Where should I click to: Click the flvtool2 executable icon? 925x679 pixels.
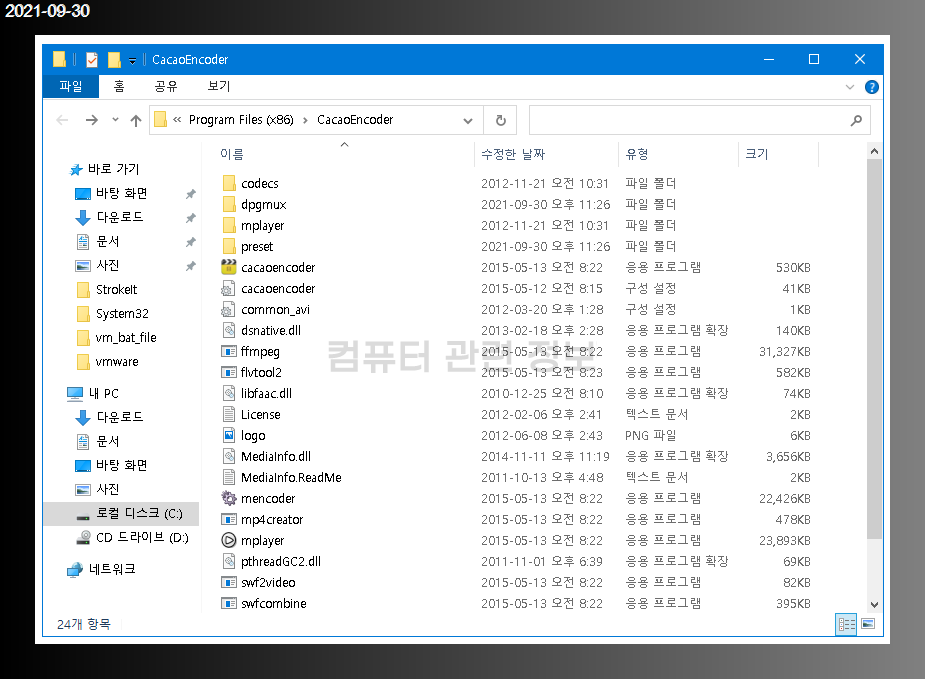point(228,372)
